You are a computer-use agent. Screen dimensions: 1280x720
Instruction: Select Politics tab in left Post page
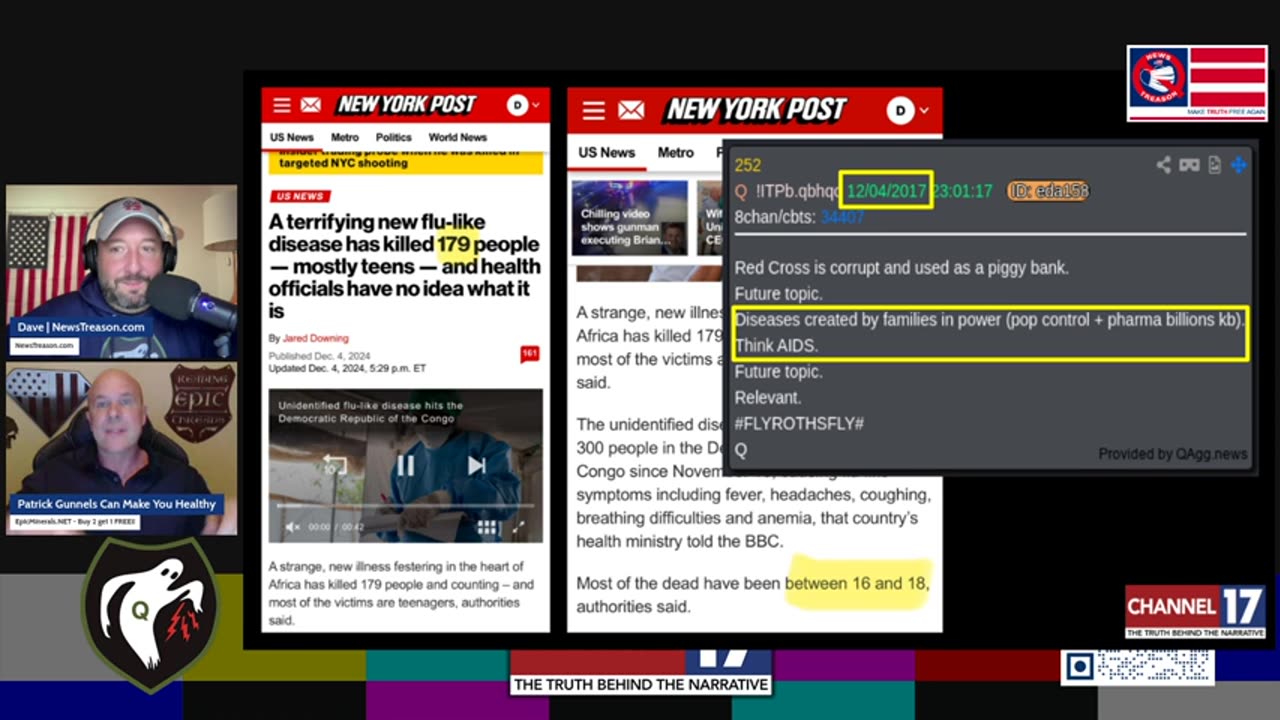394,137
